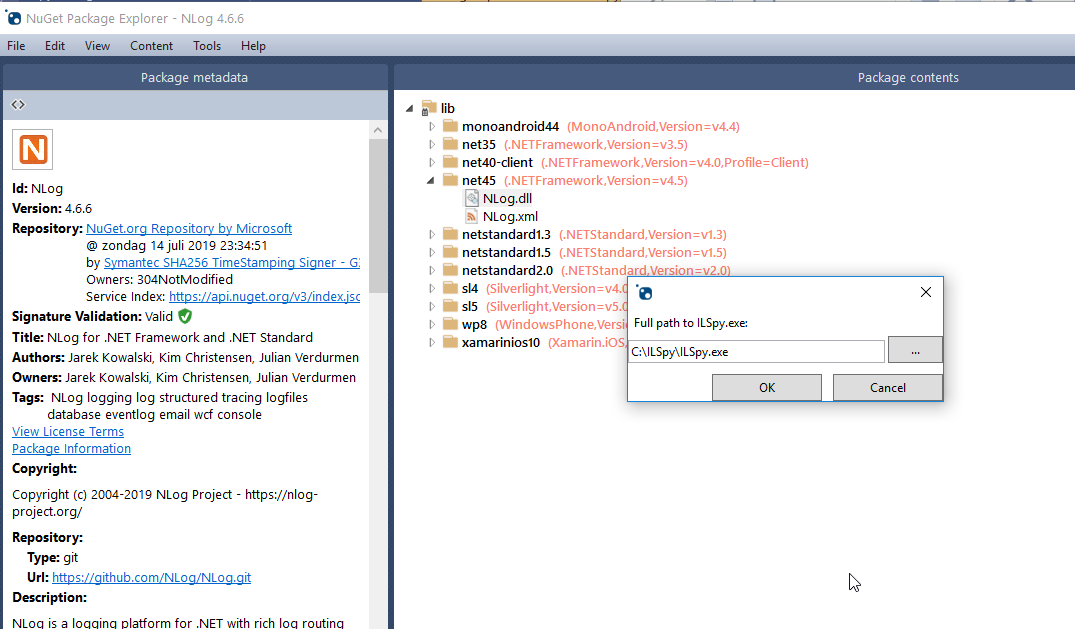The image size is (1075, 629).
Task: Open View License Terms link
Action: click(x=68, y=431)
